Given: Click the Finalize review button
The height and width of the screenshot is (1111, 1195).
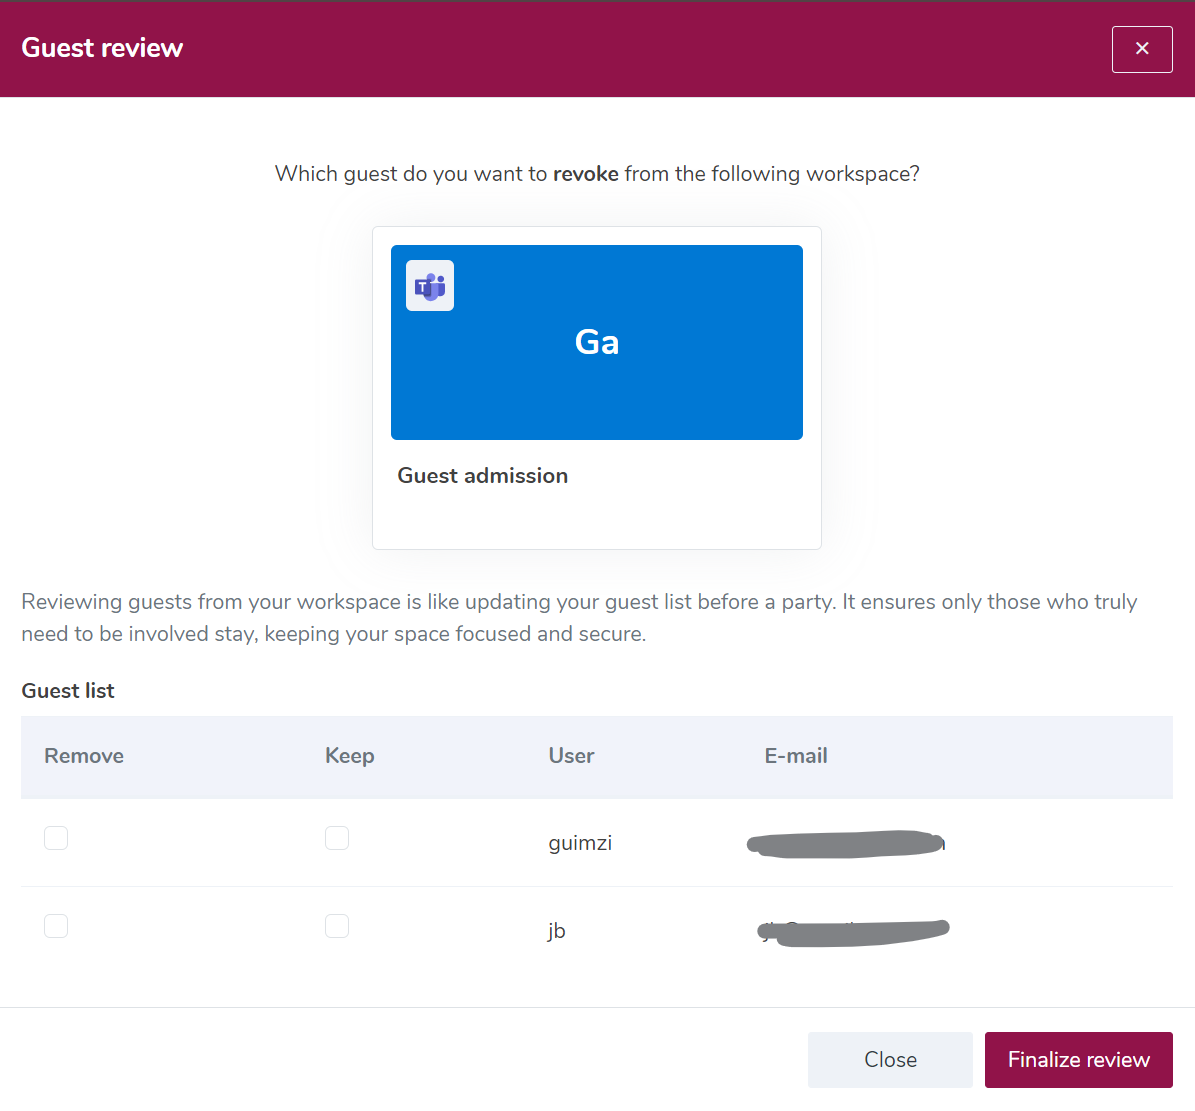Looking at the screenshot, I should (x=1078, y=1059).
